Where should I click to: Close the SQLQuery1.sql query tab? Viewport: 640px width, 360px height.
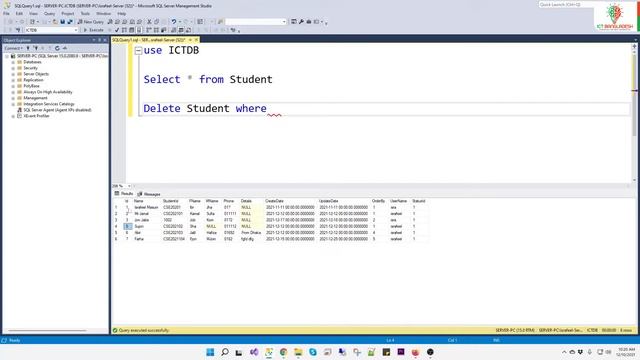tap(196, 40)
